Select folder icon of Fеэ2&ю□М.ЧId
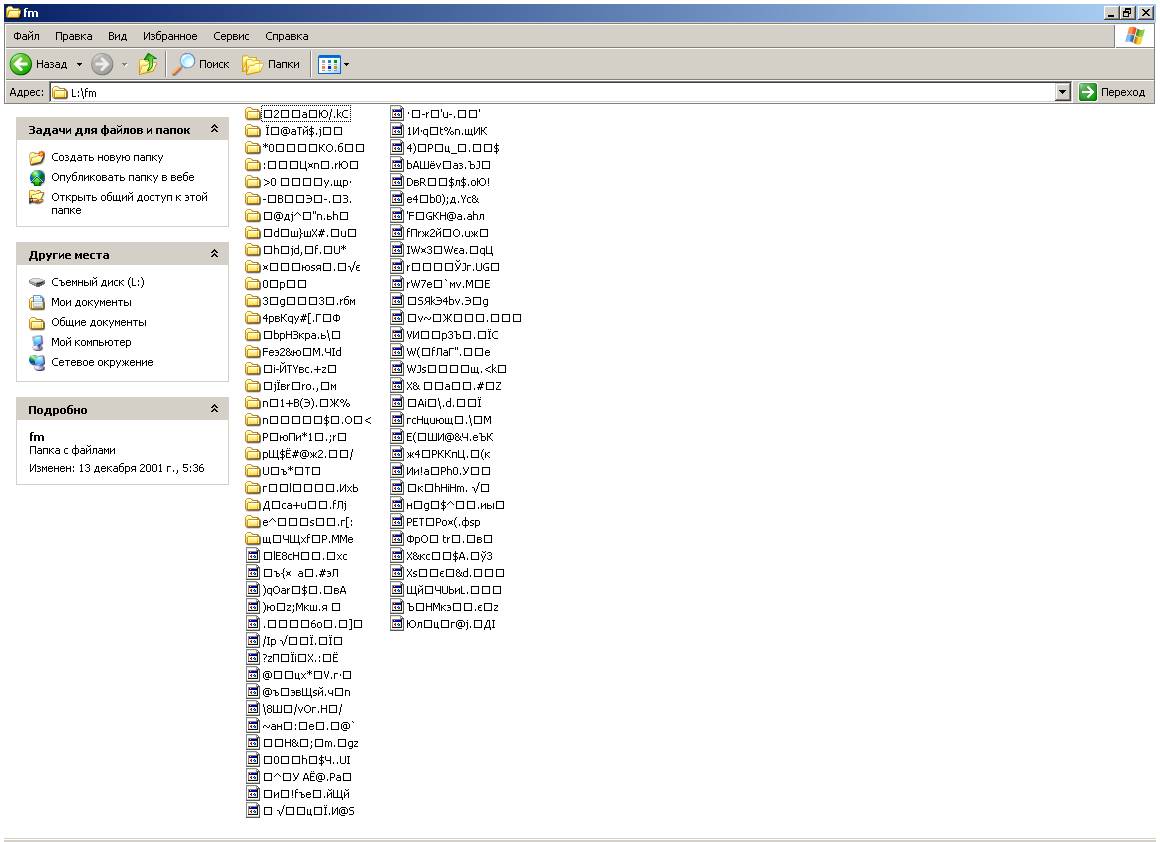The height and width of the screenshot is (842, 1160). [252, 352]
